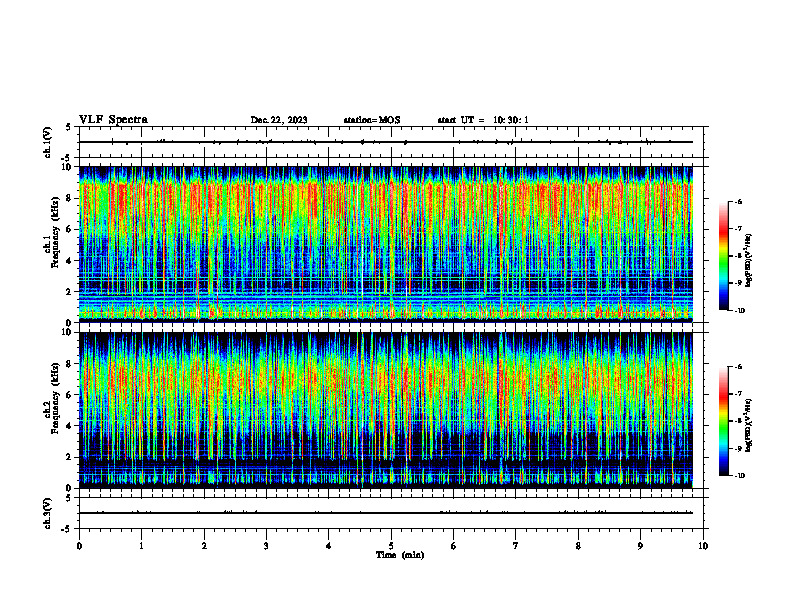The height and width of the screenshot is (612, 792).
Task: Click time axis end tick label '10'
Action: click(703, 546)
